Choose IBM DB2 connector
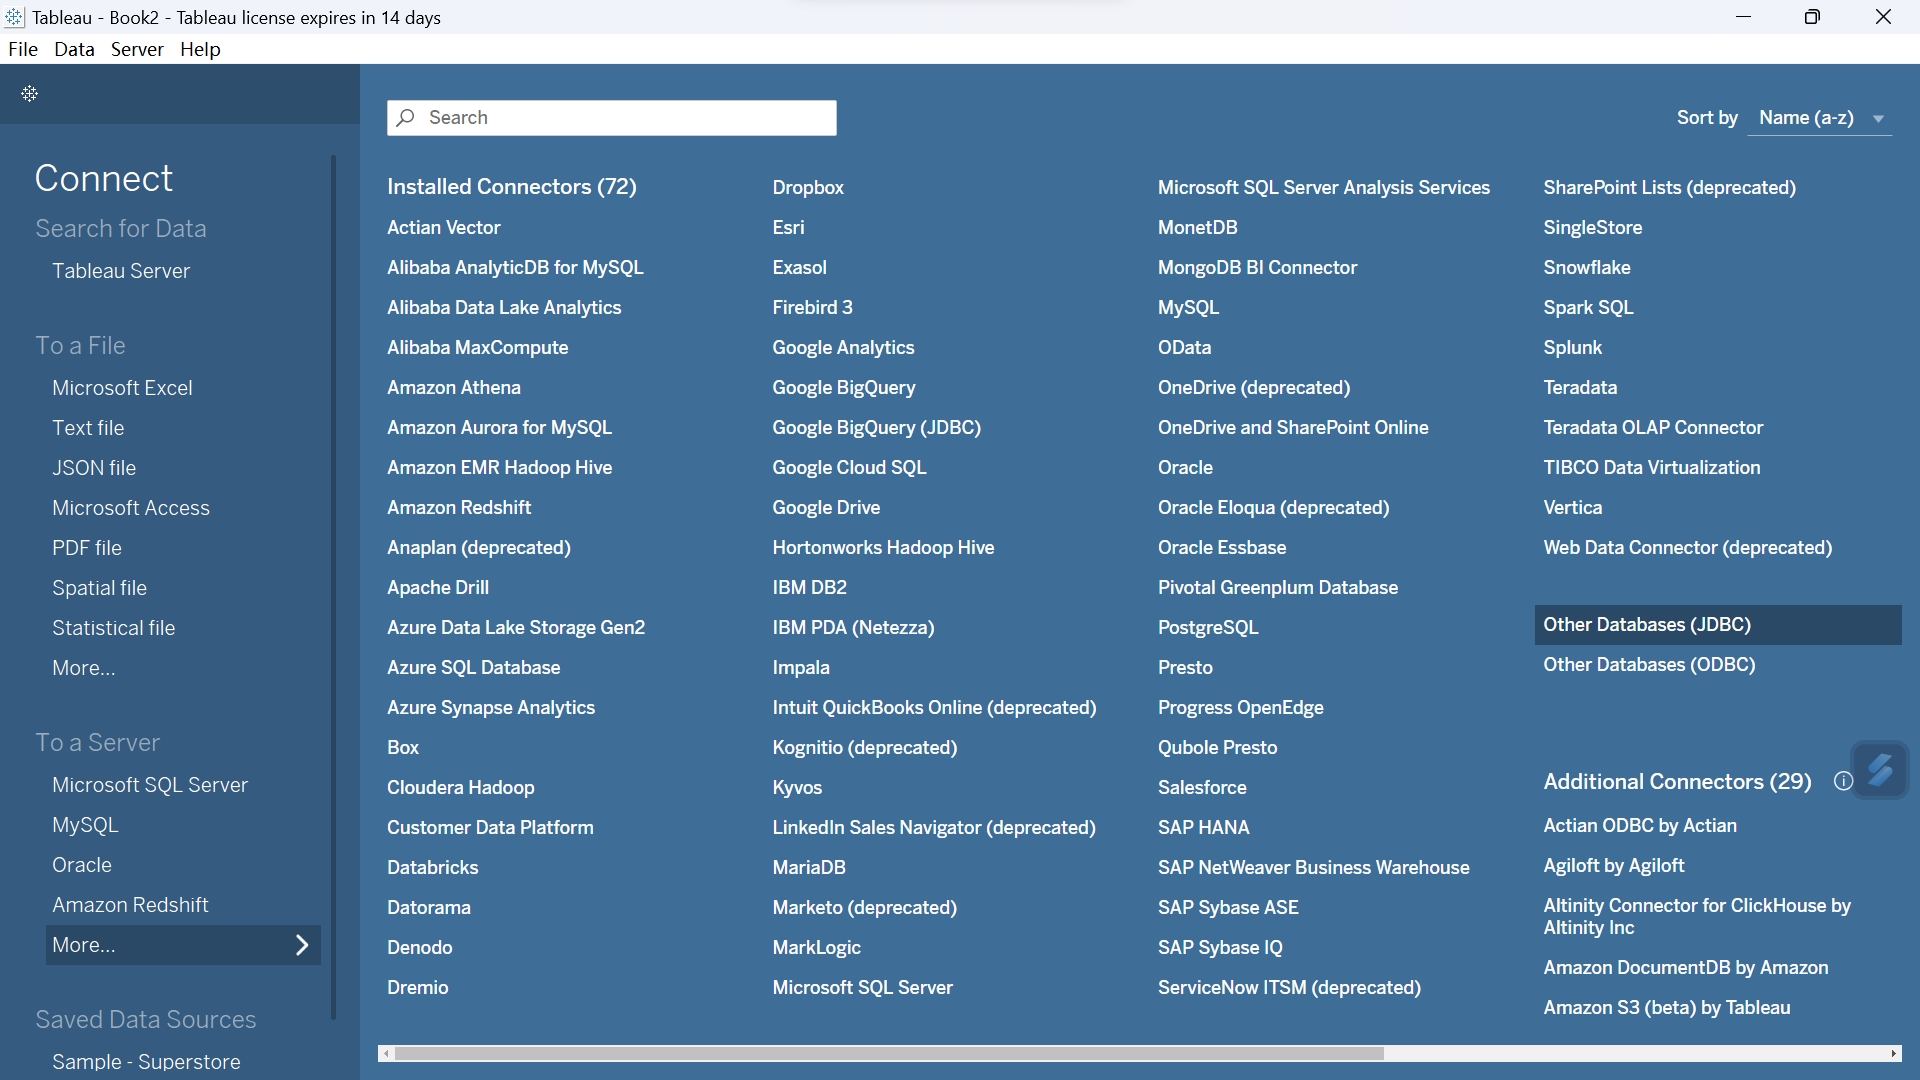1920x1080 pixels. tap(809, 588)
